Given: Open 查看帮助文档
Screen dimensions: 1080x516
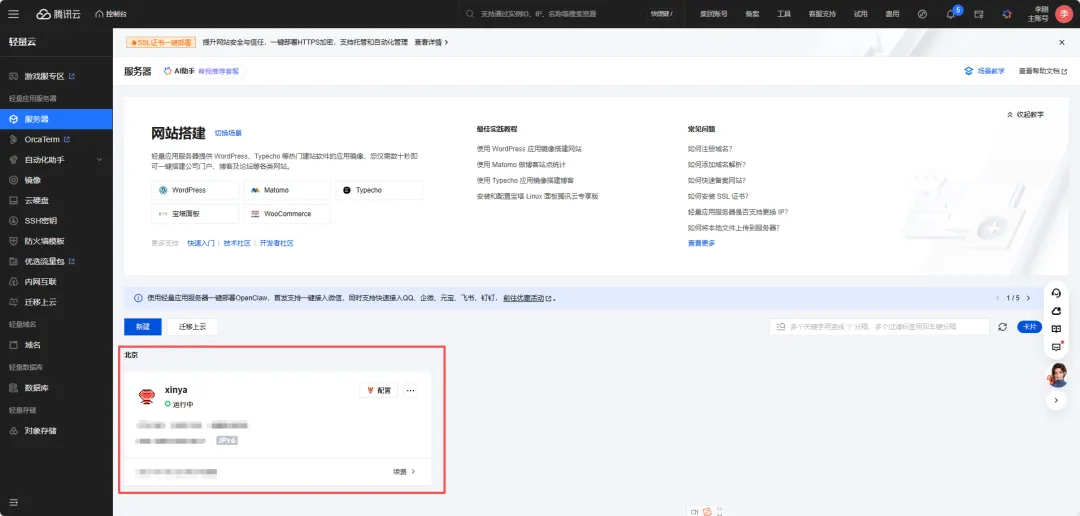Looking at the screenshot, I should click(x=1043, y=71).
